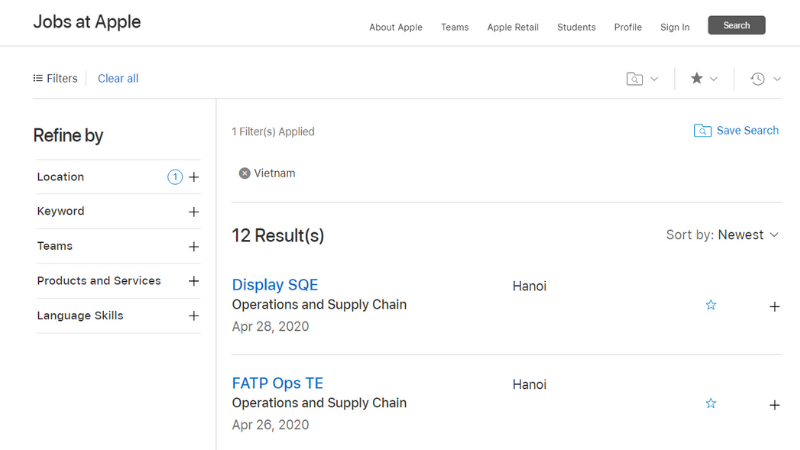
Task: Open the Sort by Newest dropdown
Action: tap(722, 235)
